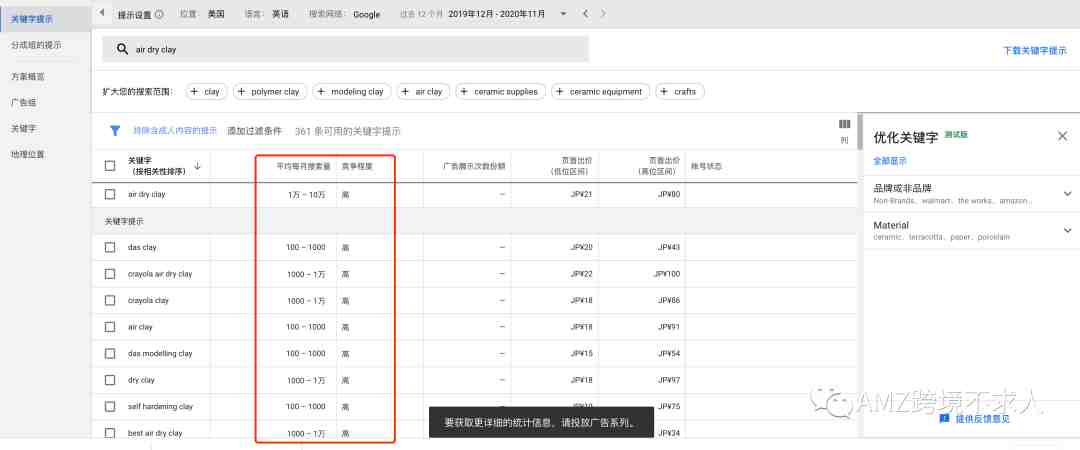1080x450 pixels.
Task: Add 'crafts' suggestion chip
Action: [x=680, y=92]
